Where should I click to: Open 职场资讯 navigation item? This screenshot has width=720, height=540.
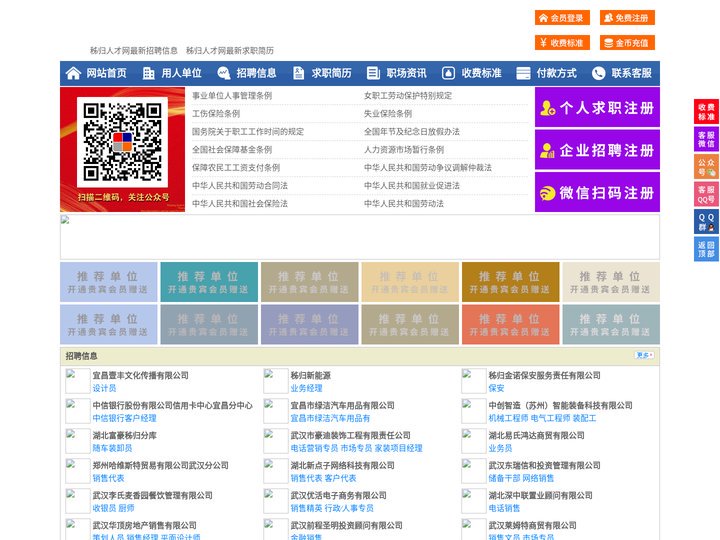pyautogui.click(x=406, y=73)
